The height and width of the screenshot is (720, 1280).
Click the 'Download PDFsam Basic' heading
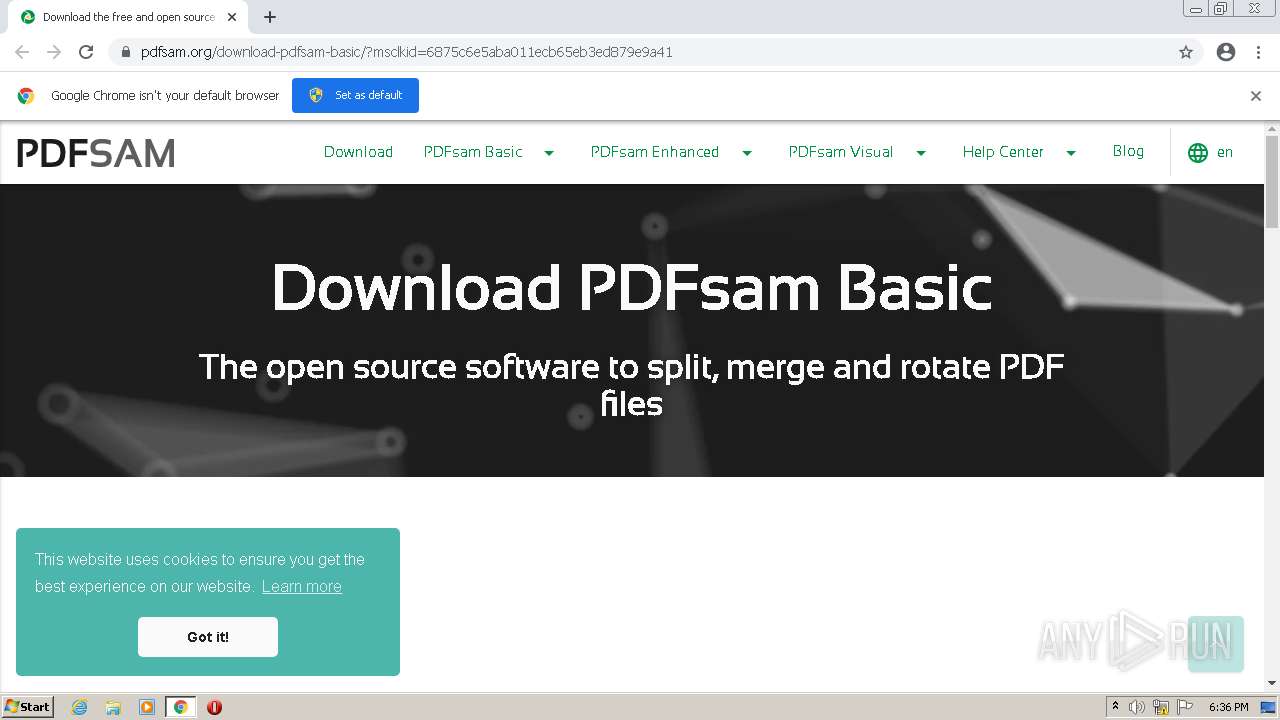pyautogui.click(x=632, y=287)
